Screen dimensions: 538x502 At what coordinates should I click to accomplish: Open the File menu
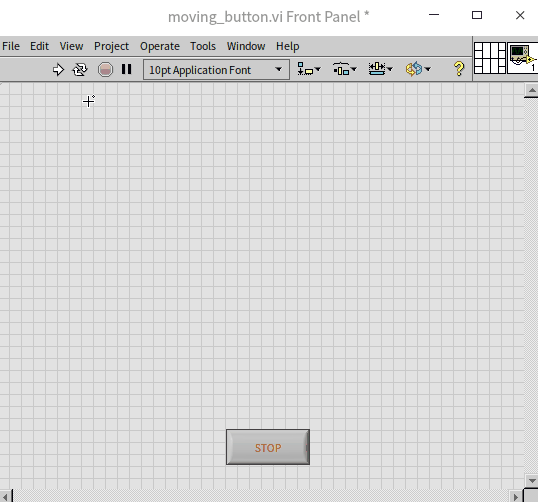pyautogui.click(x=11, y=46)
